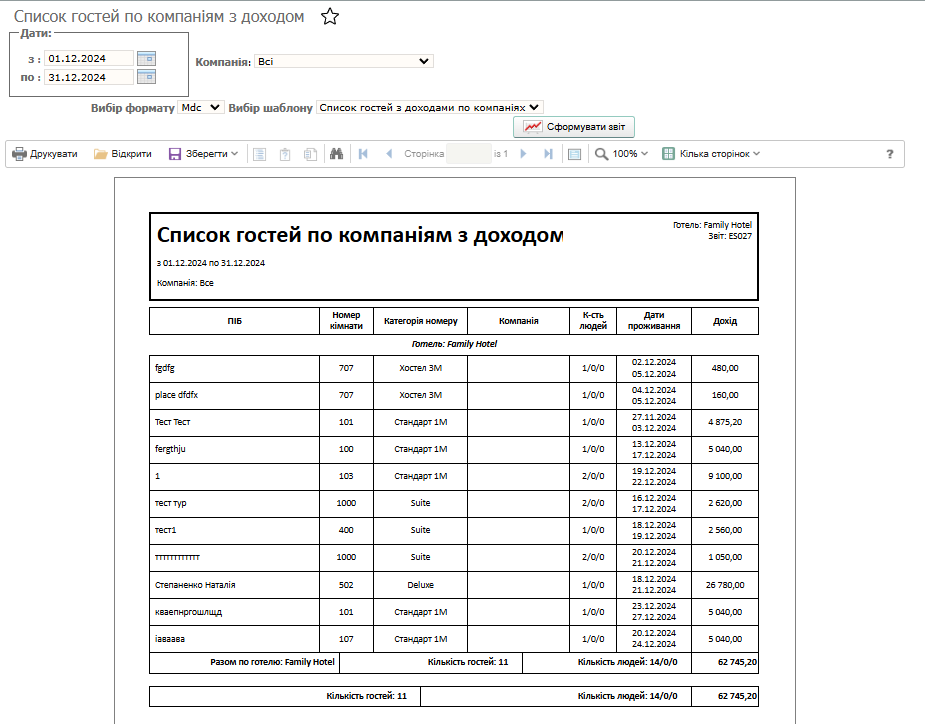Expand the Компанія dropdown showing Всі

coord(343,61)
